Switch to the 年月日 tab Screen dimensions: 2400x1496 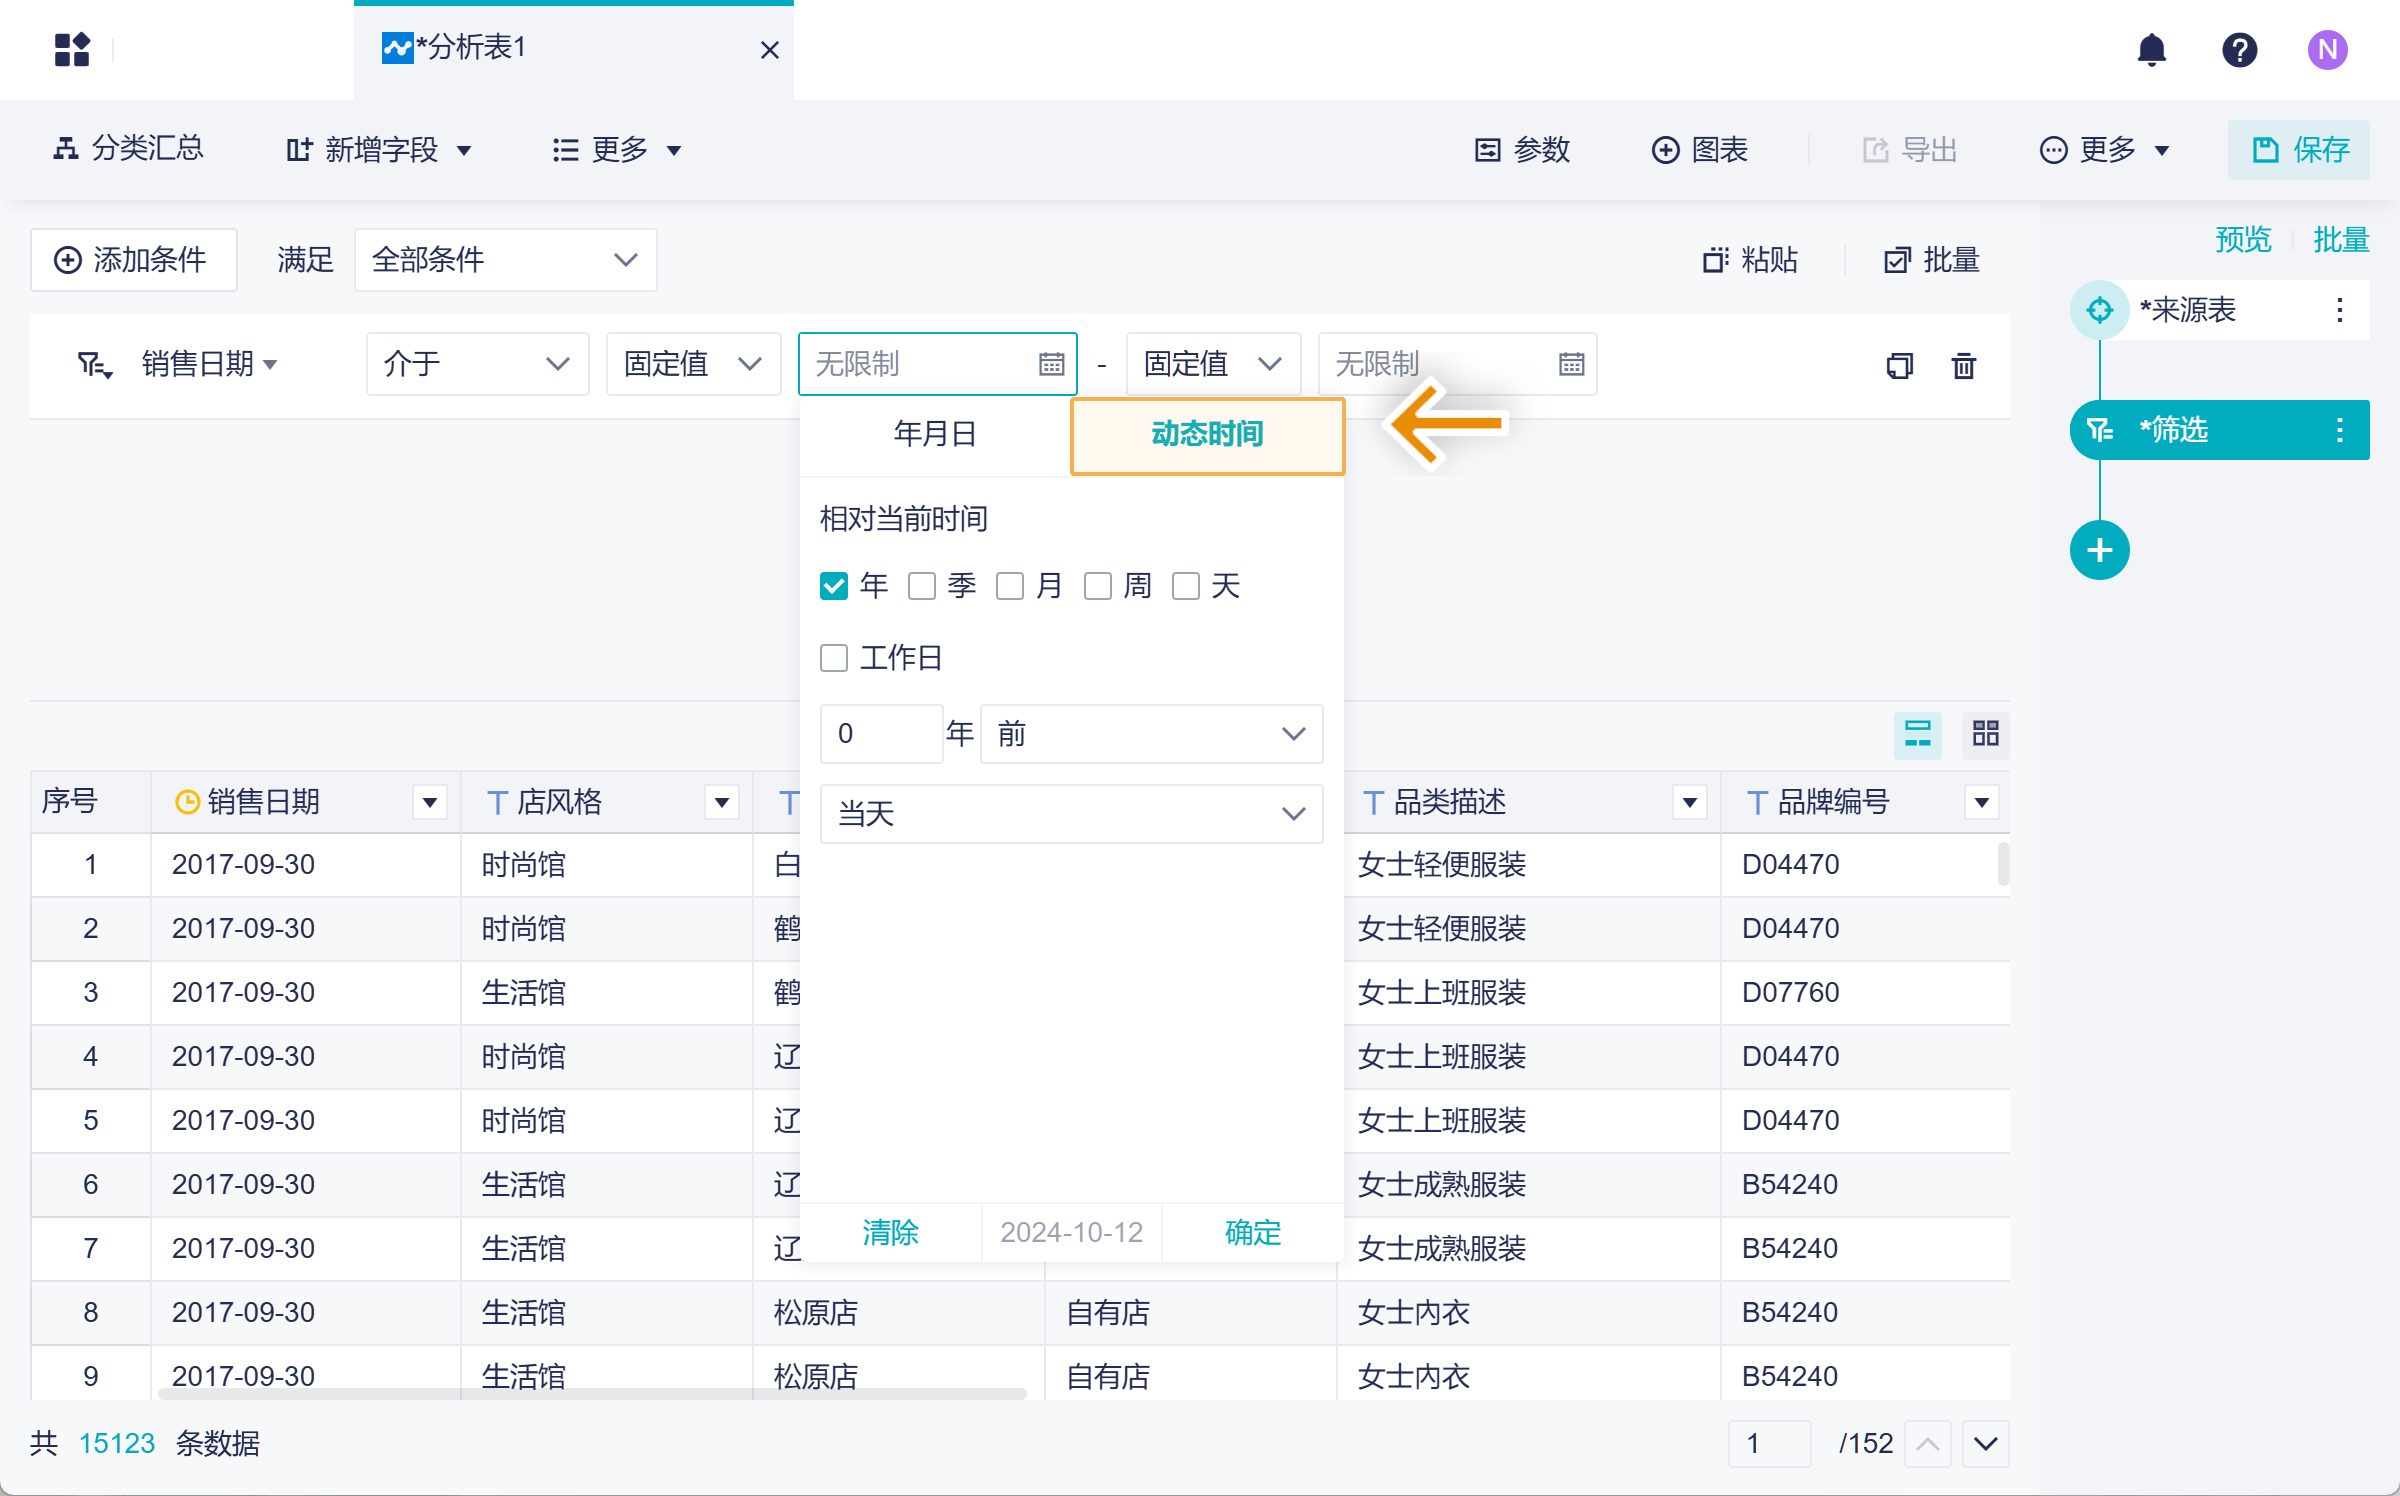(935, 434)
